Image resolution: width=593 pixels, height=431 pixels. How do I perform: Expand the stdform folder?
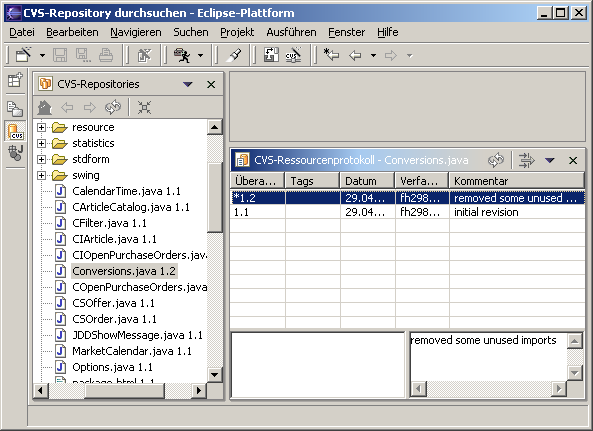[42, 159]
